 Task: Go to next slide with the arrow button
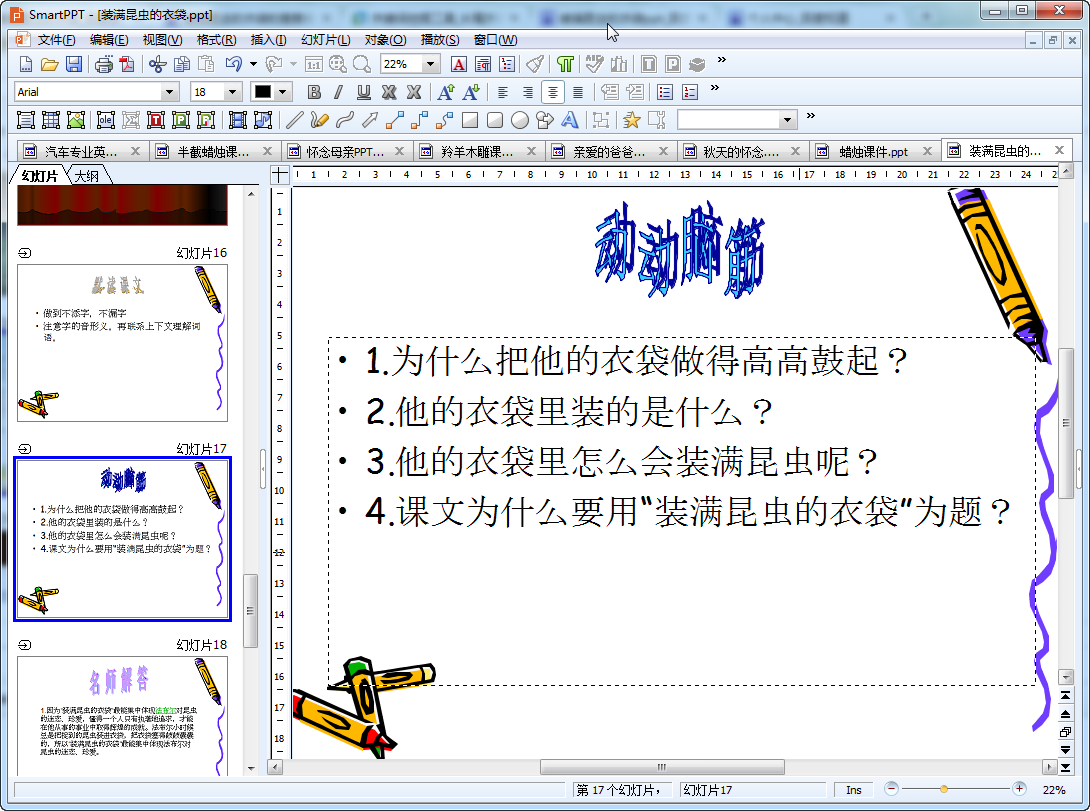click(1065, 750)
